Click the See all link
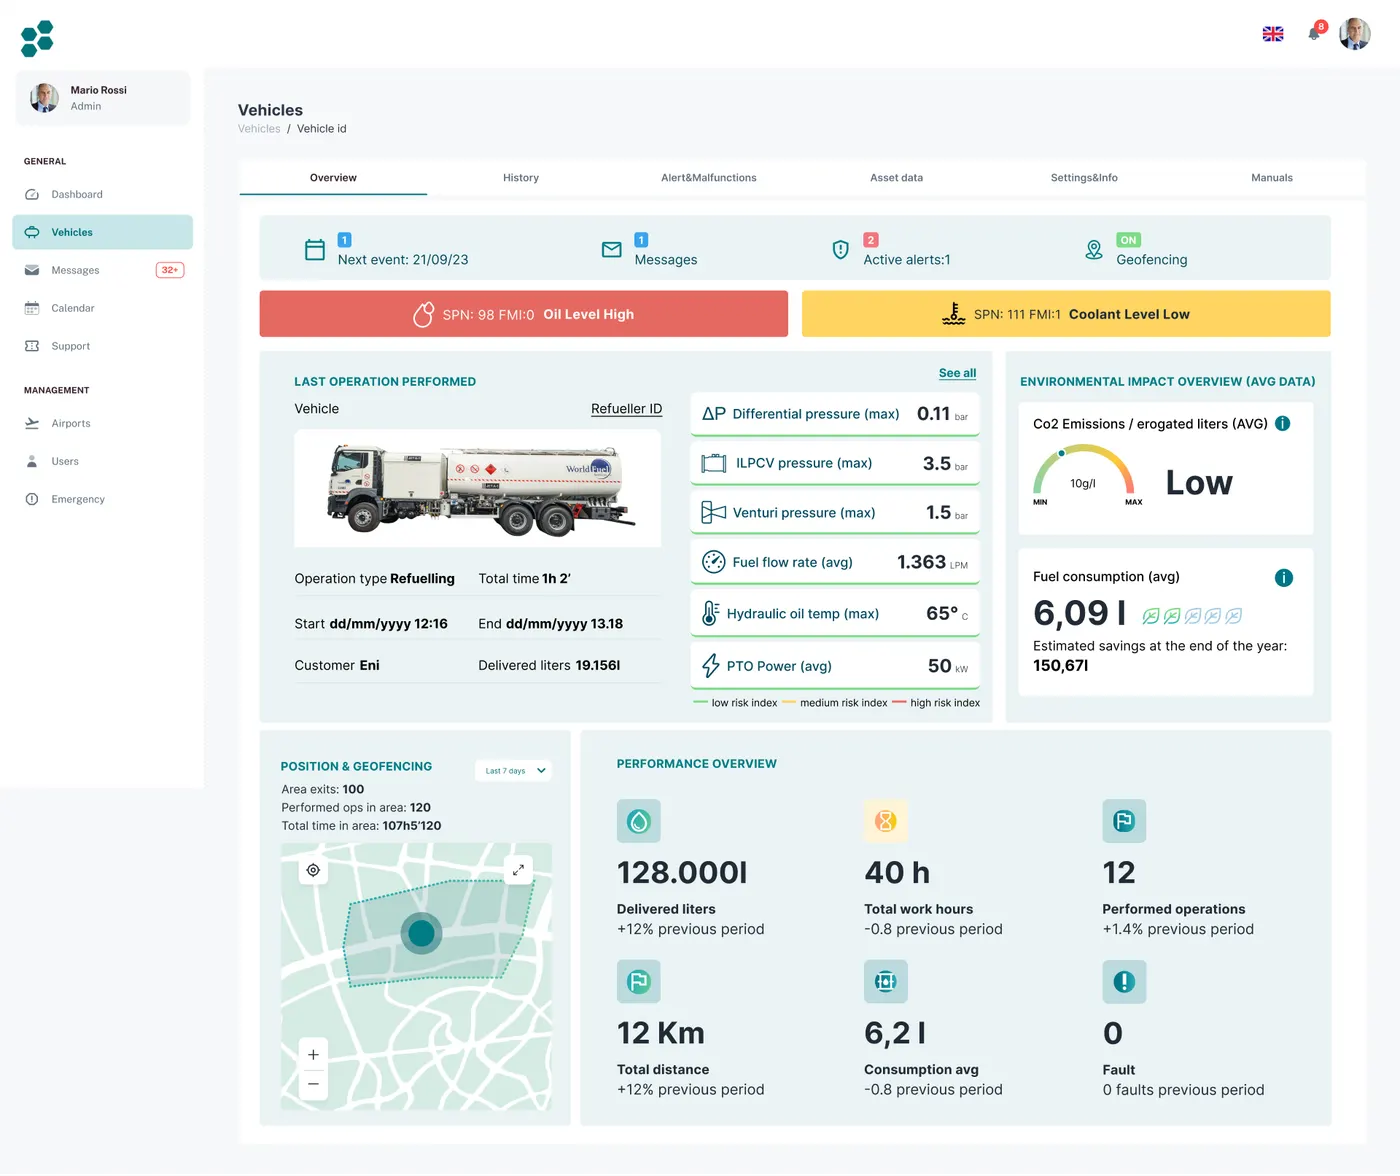The height and width of the screenshot is (1176, 1400). [x=957, y=373]
